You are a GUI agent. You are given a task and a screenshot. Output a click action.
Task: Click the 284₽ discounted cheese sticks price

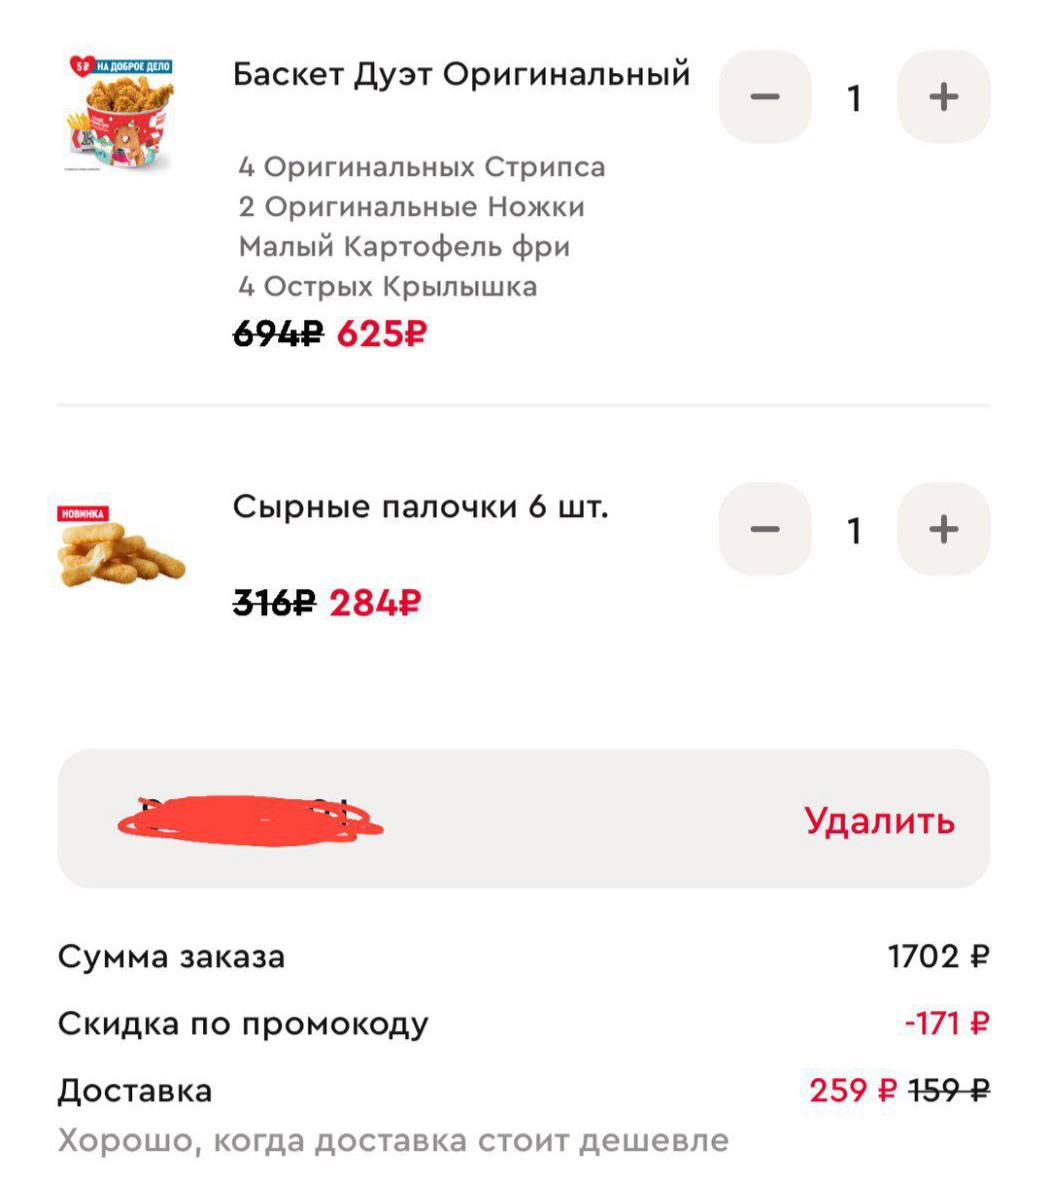click(x=375, y=603)
